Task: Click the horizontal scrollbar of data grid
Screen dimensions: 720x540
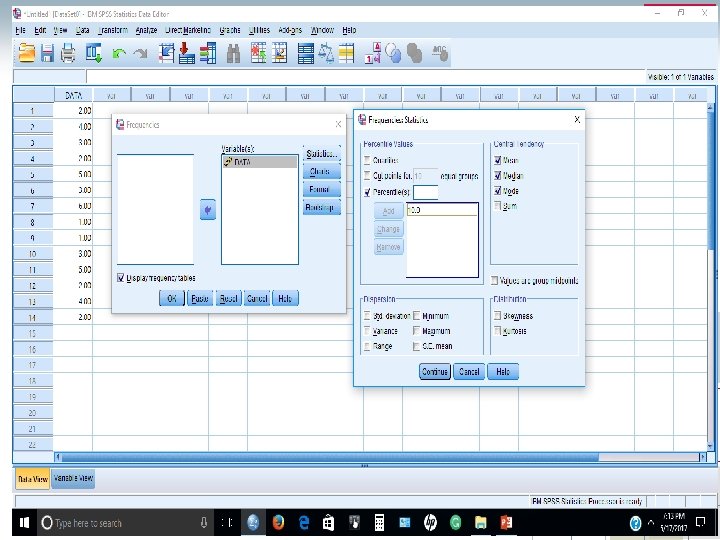Action: click(x=381, y=457)
